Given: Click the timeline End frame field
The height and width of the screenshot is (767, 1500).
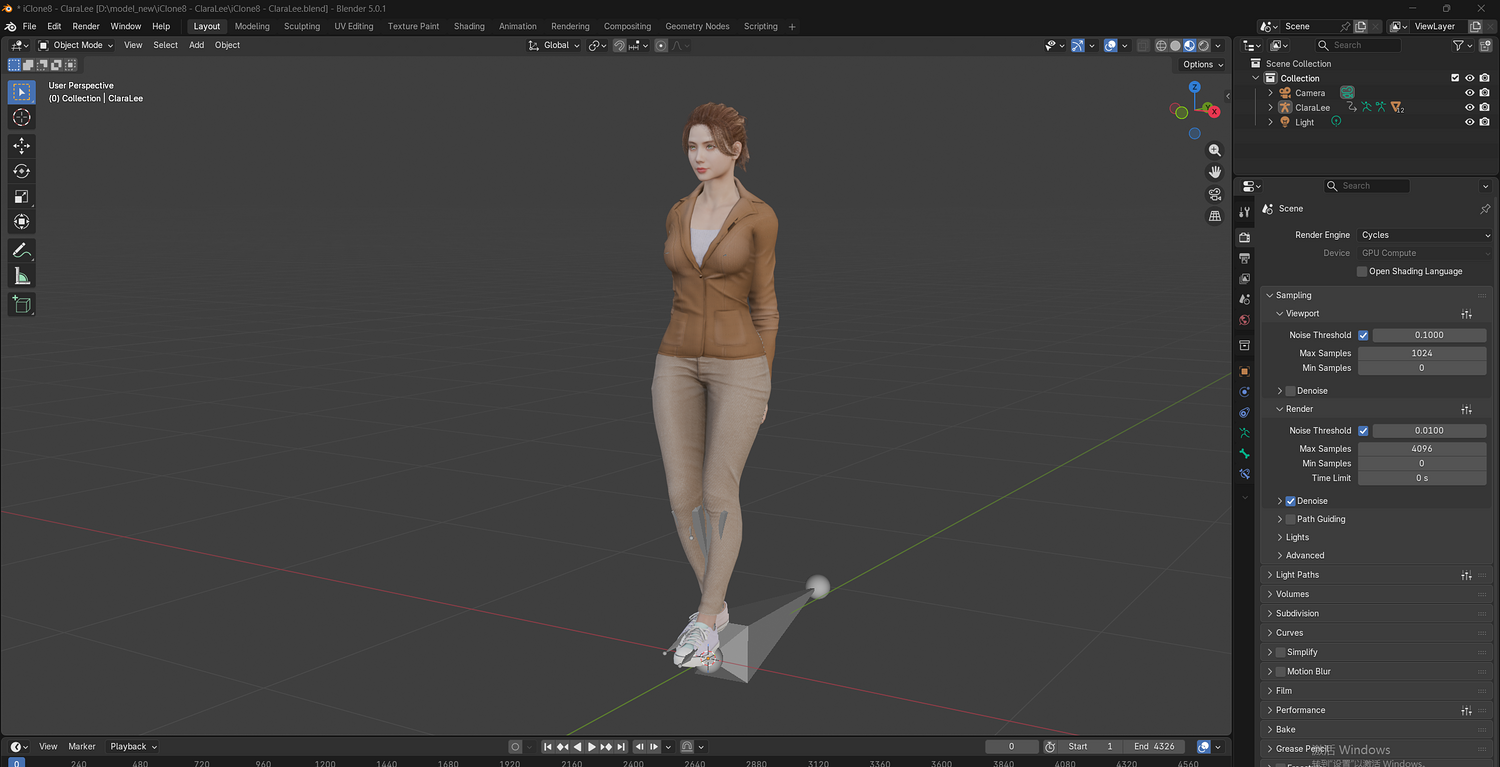Looking at the screenshot, I should click(x=1155, y=747).
